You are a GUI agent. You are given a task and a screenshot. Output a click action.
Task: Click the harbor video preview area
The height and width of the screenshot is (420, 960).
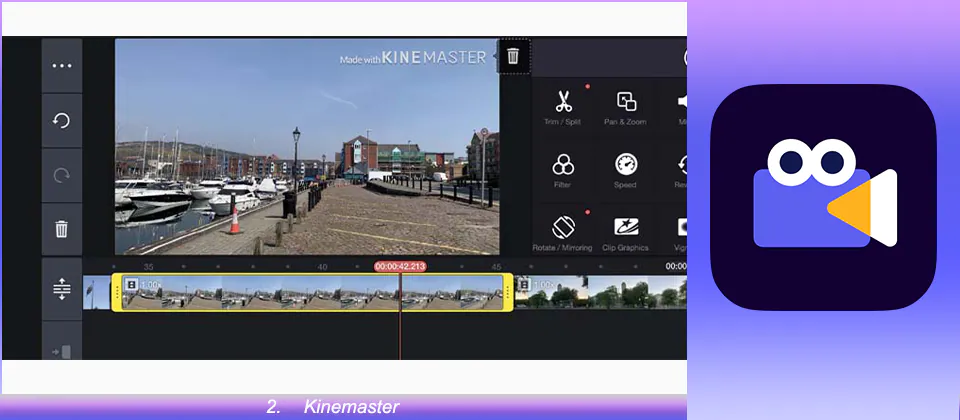307,146
